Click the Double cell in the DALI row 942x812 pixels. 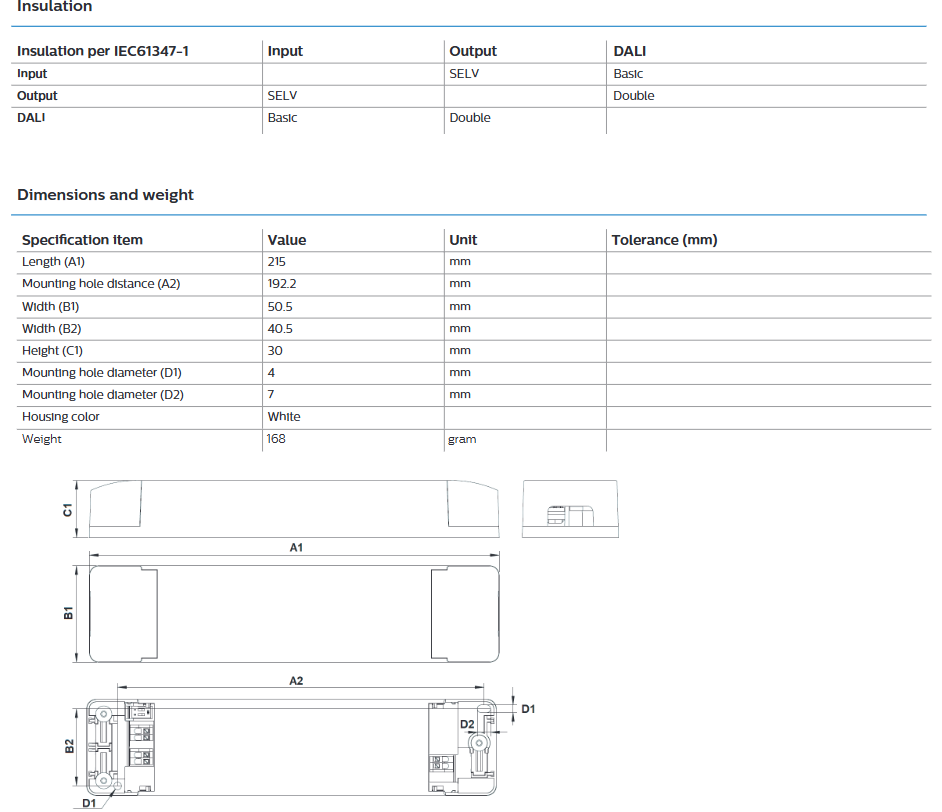click(470, 118)
